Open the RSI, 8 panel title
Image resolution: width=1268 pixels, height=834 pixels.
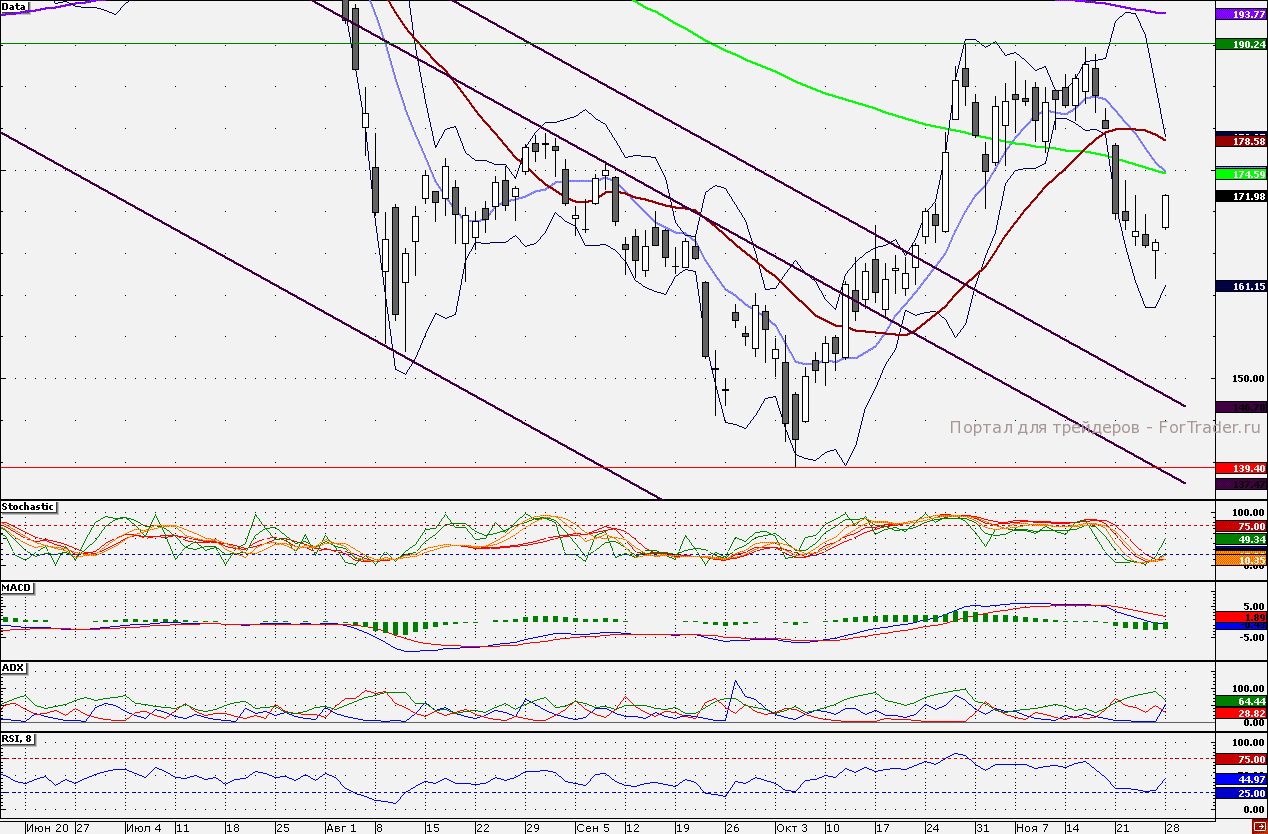pyautogui.click(x=19, y=740)
